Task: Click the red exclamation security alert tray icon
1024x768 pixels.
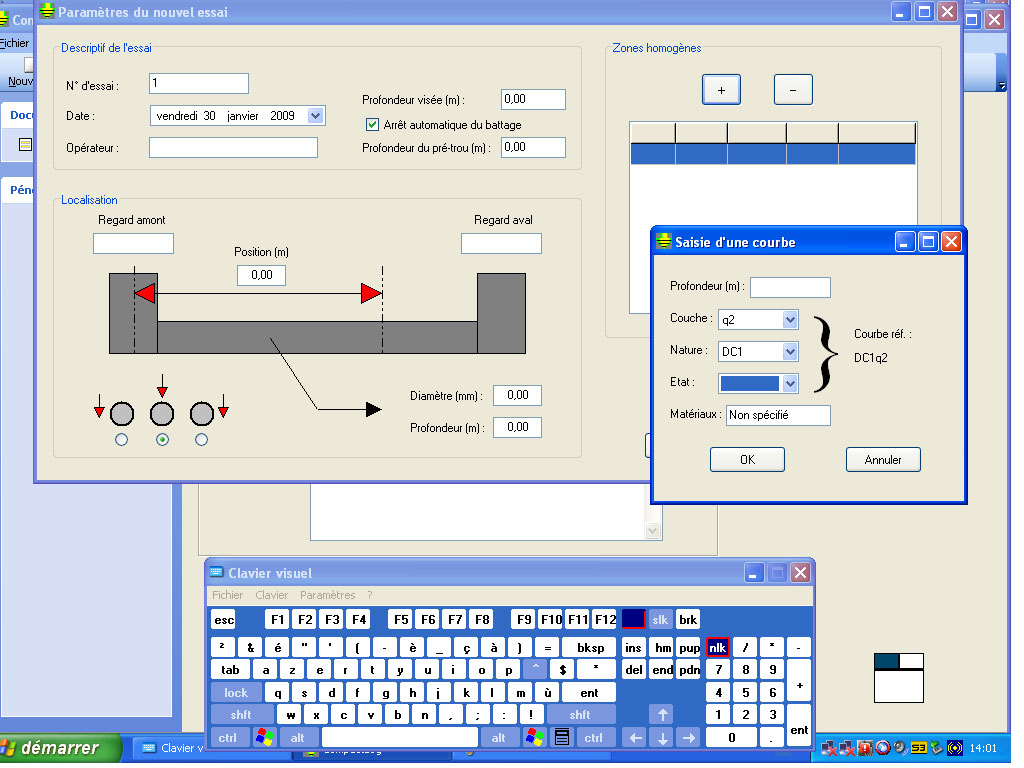Action: pyautogui.click(x=865, y=748)
